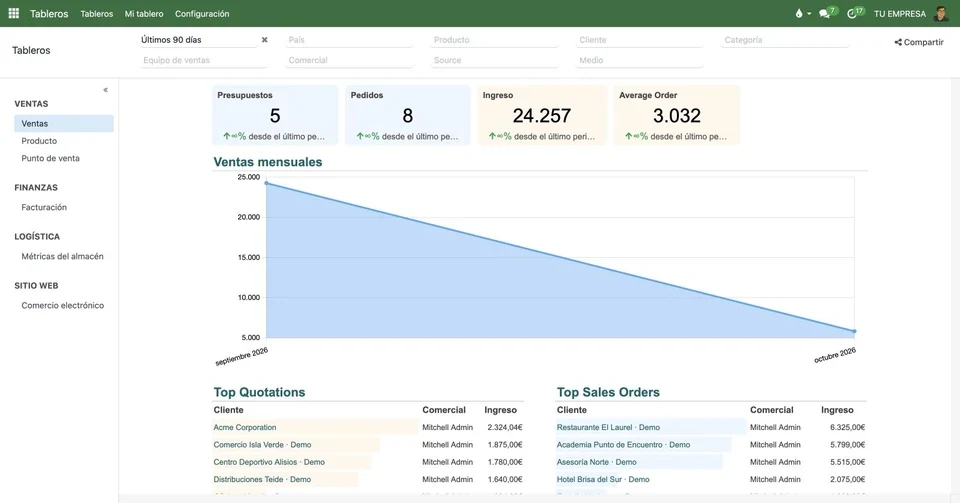Open Distribuciones Teide · Demo quotation

point(262,479)
